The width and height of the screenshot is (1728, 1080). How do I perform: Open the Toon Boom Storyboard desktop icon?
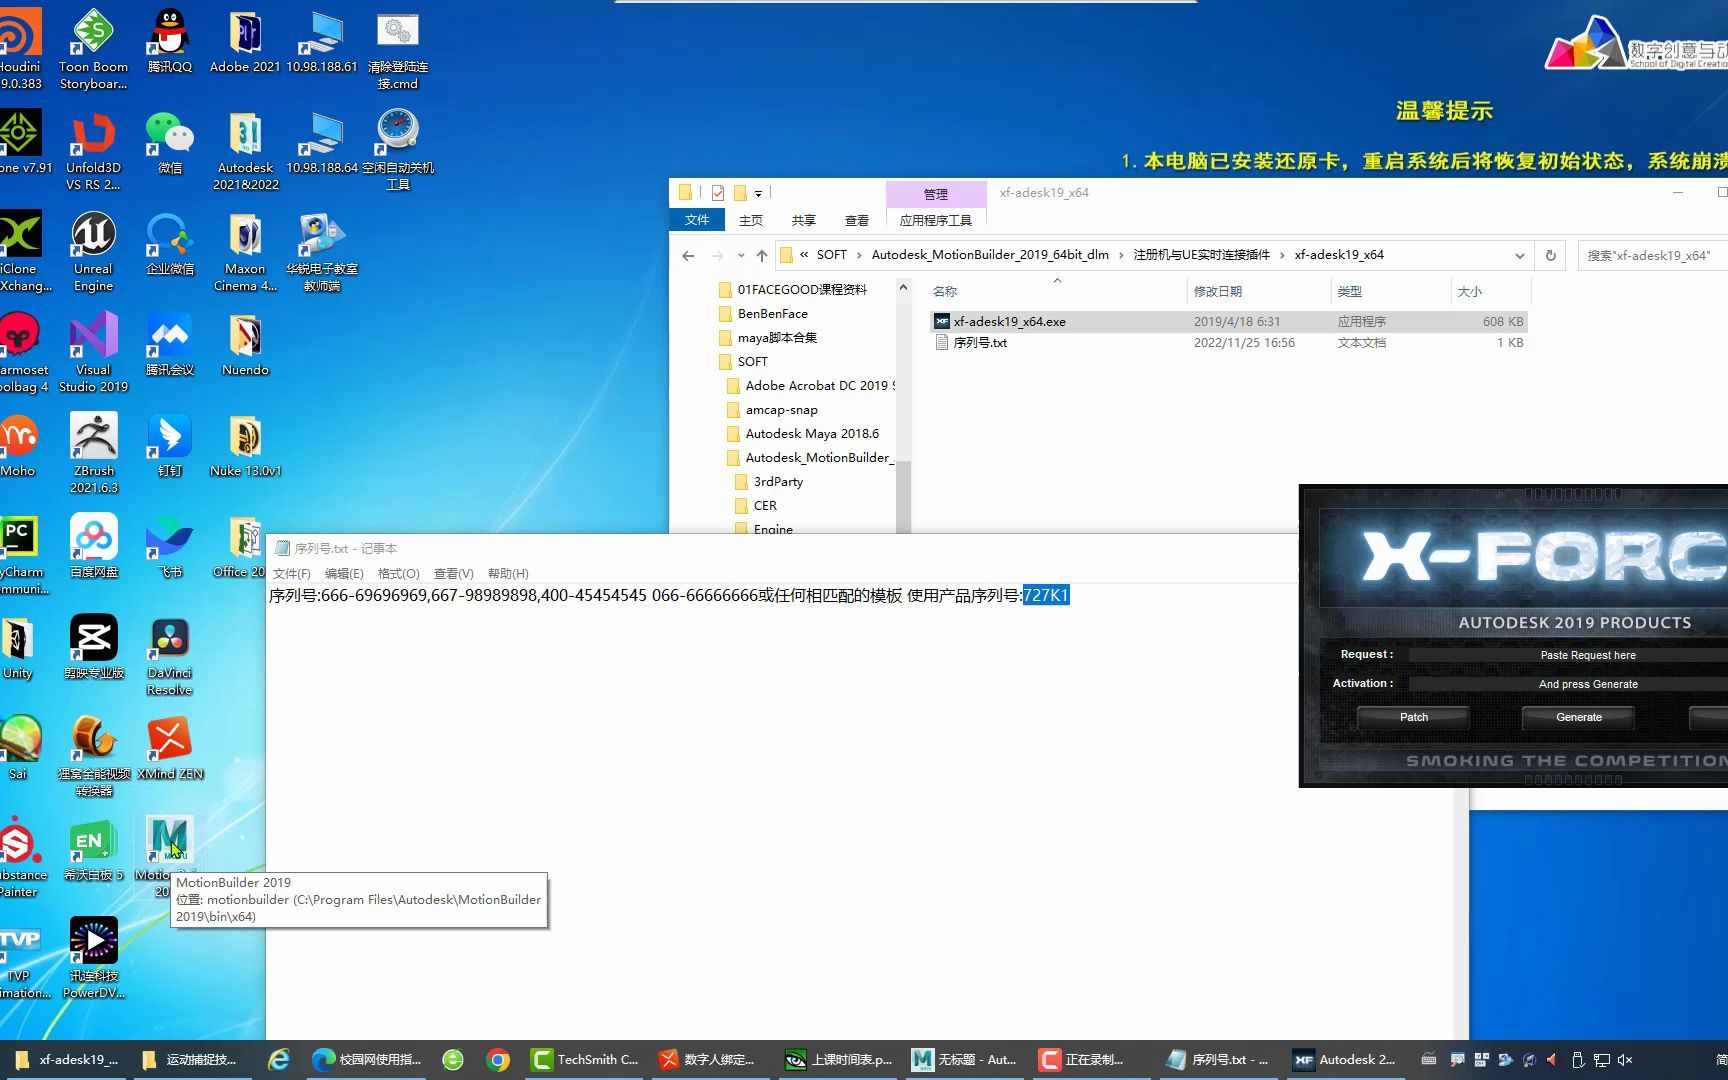[x=93, y=48]
